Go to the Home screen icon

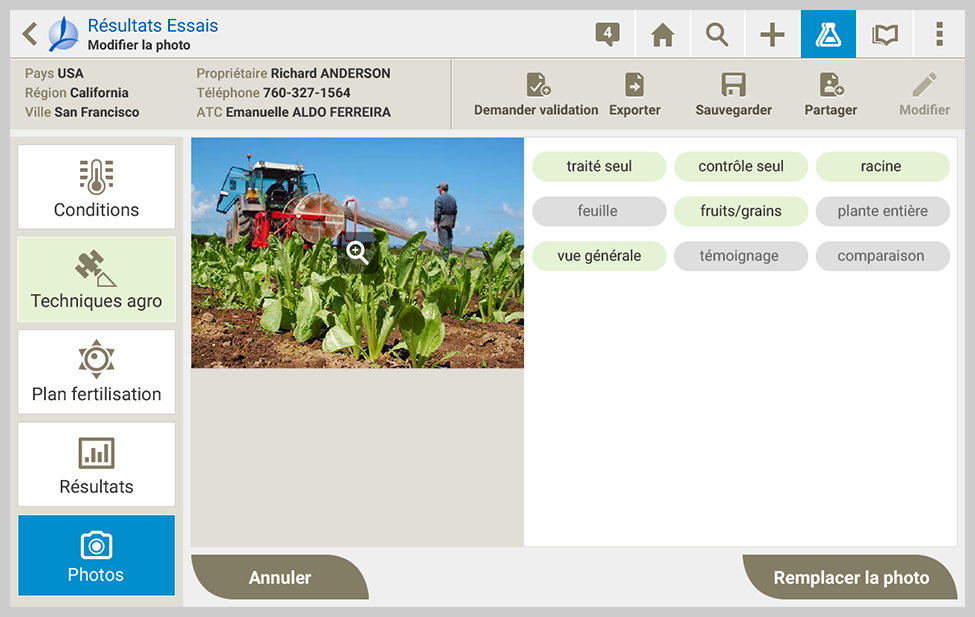click(x=662, y=35)
